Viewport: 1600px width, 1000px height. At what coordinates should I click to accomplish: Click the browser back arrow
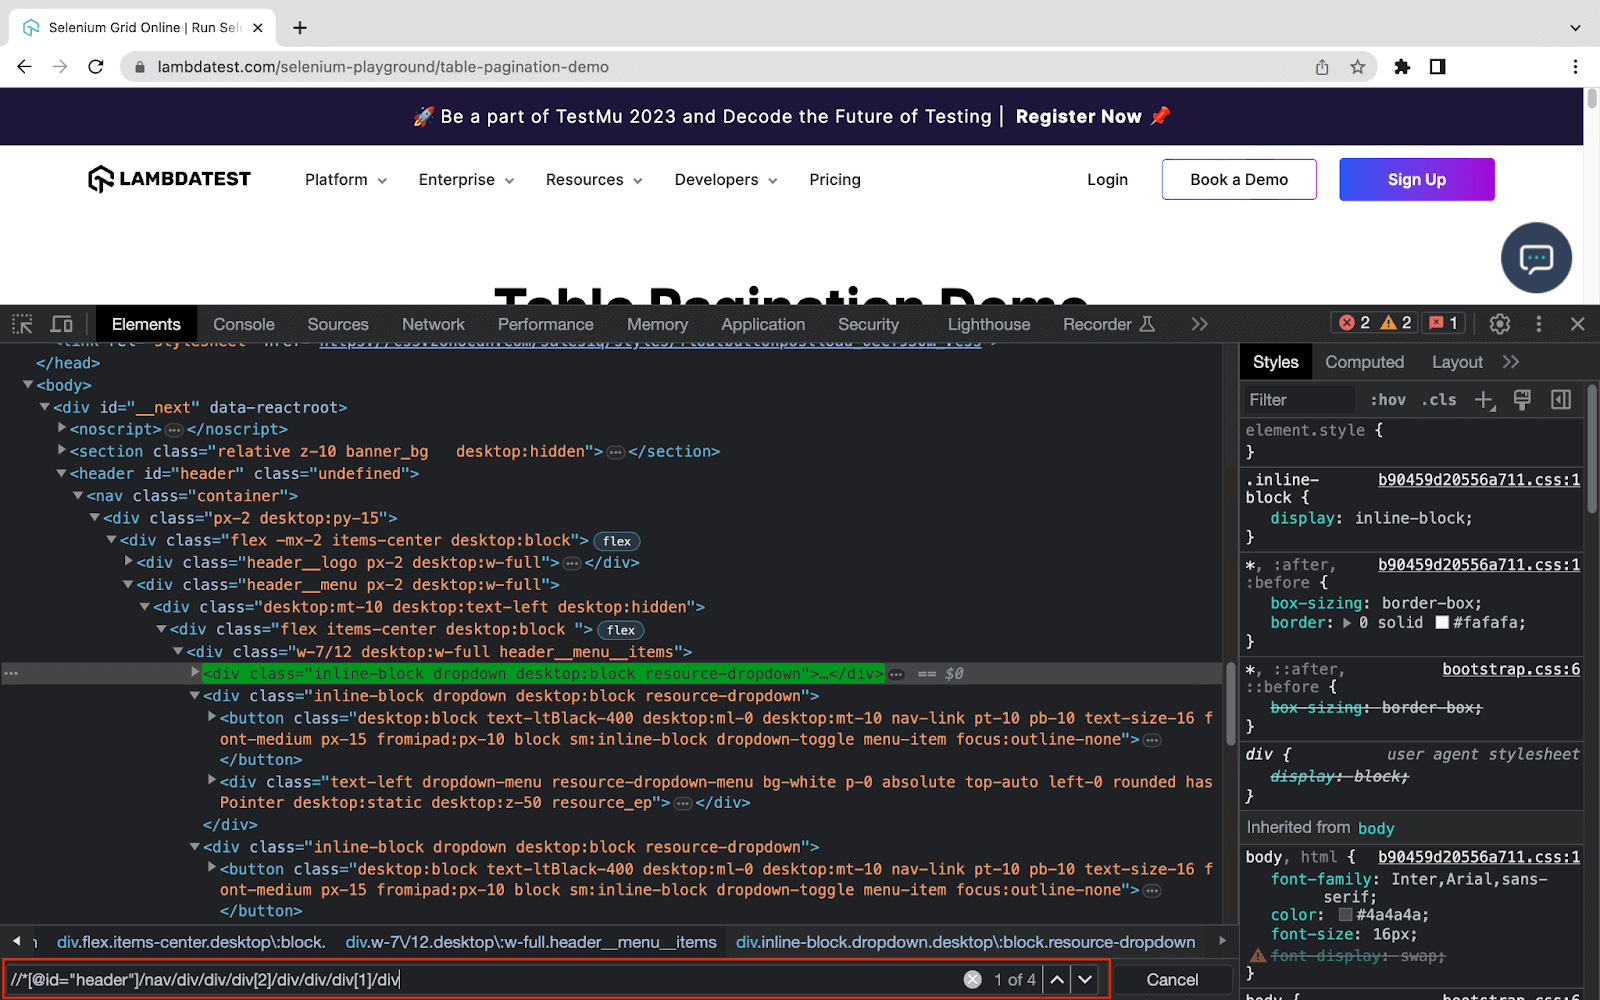point(24,67)
